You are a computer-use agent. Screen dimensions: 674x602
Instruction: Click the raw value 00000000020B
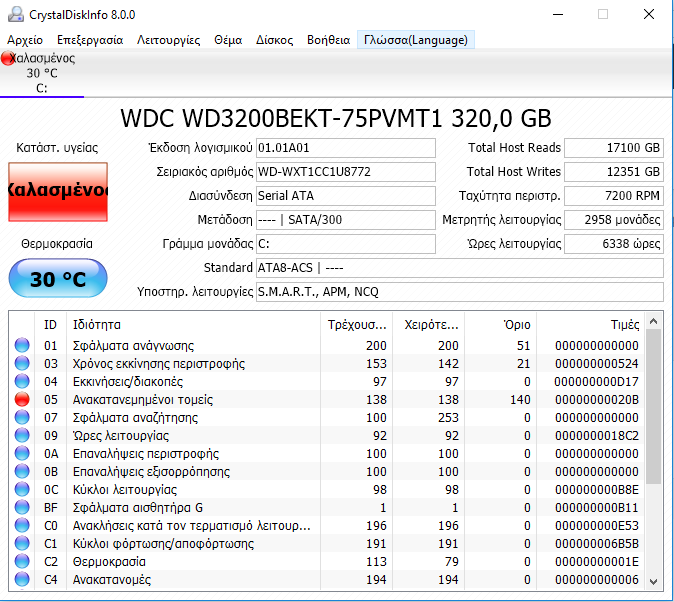(597, 399)
